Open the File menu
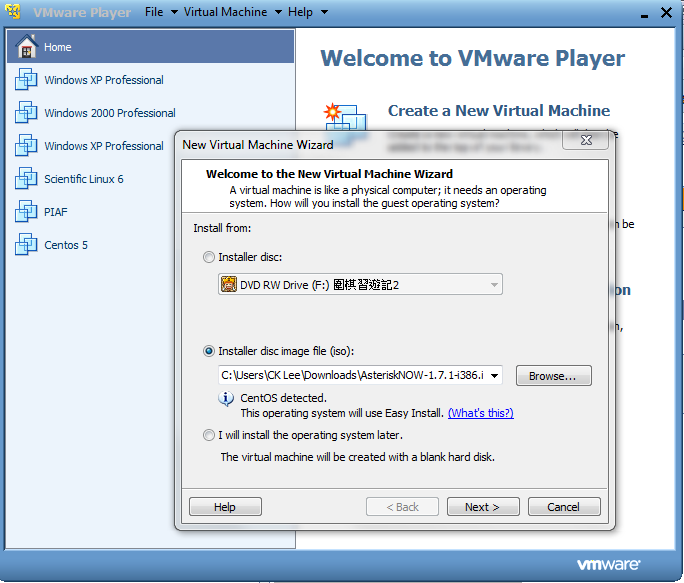 (161, 12)
